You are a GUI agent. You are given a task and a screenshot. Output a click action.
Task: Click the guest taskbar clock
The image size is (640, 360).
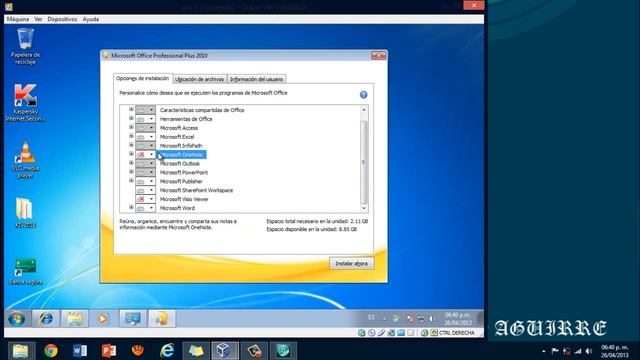click(x=458, y=319)
